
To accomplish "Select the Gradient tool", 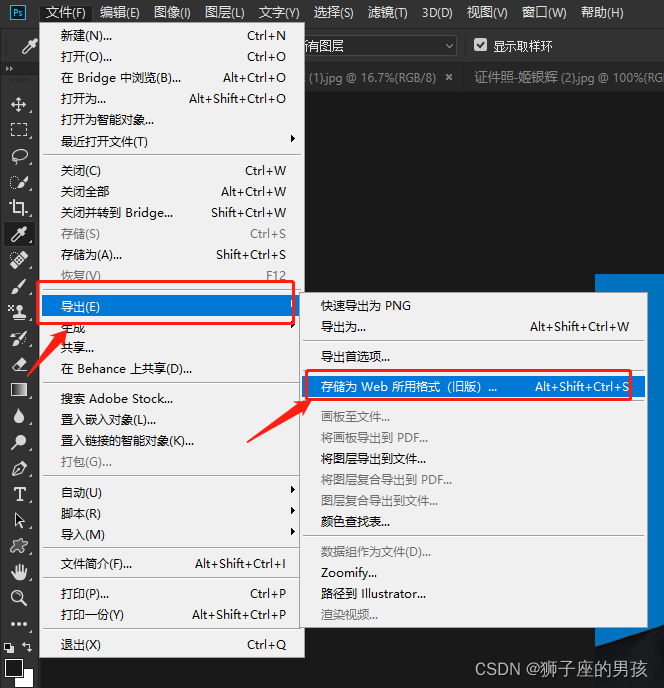I will click(18, 390).
